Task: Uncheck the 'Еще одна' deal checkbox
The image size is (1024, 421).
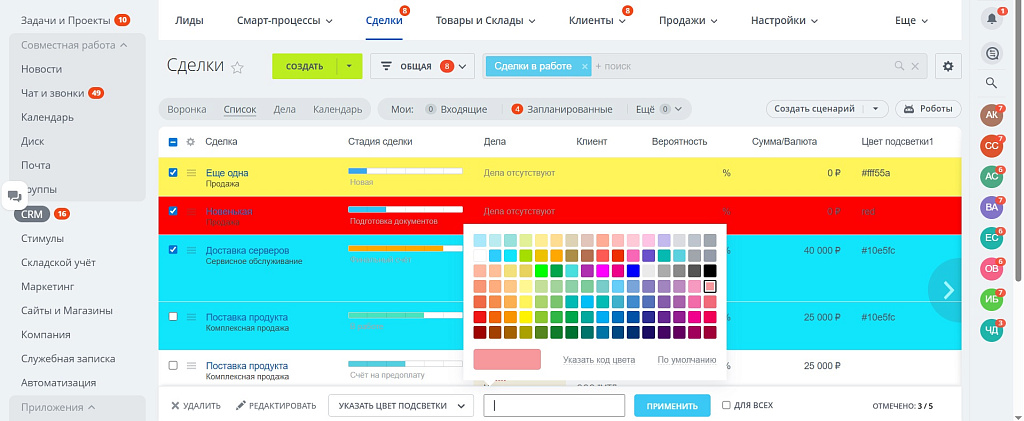Action: pos(173,173)
